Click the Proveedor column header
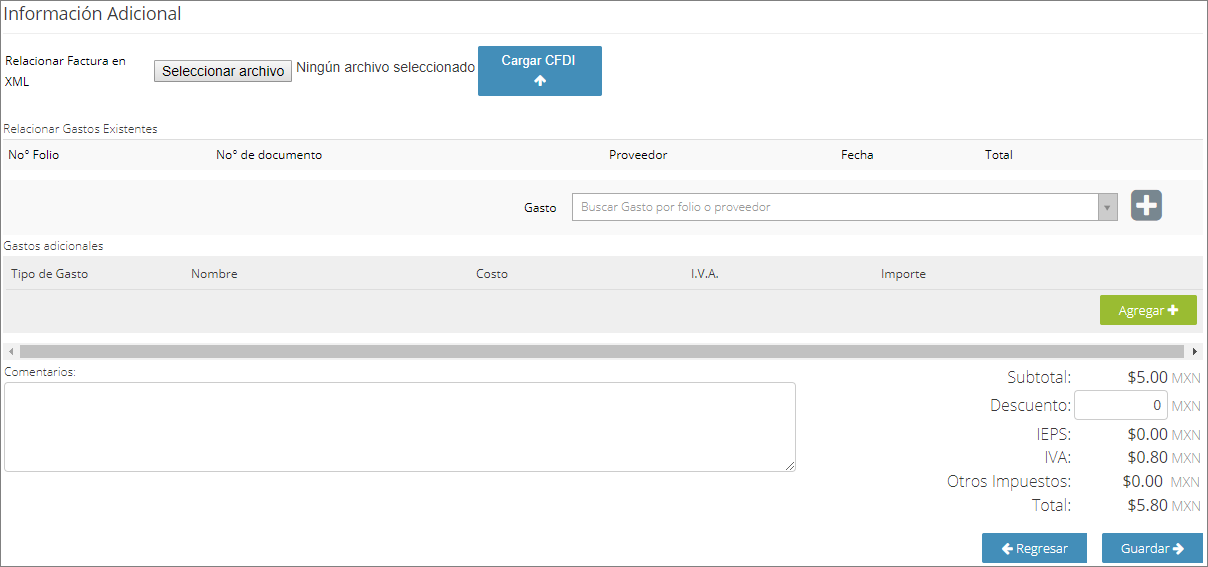 [638, 155]
